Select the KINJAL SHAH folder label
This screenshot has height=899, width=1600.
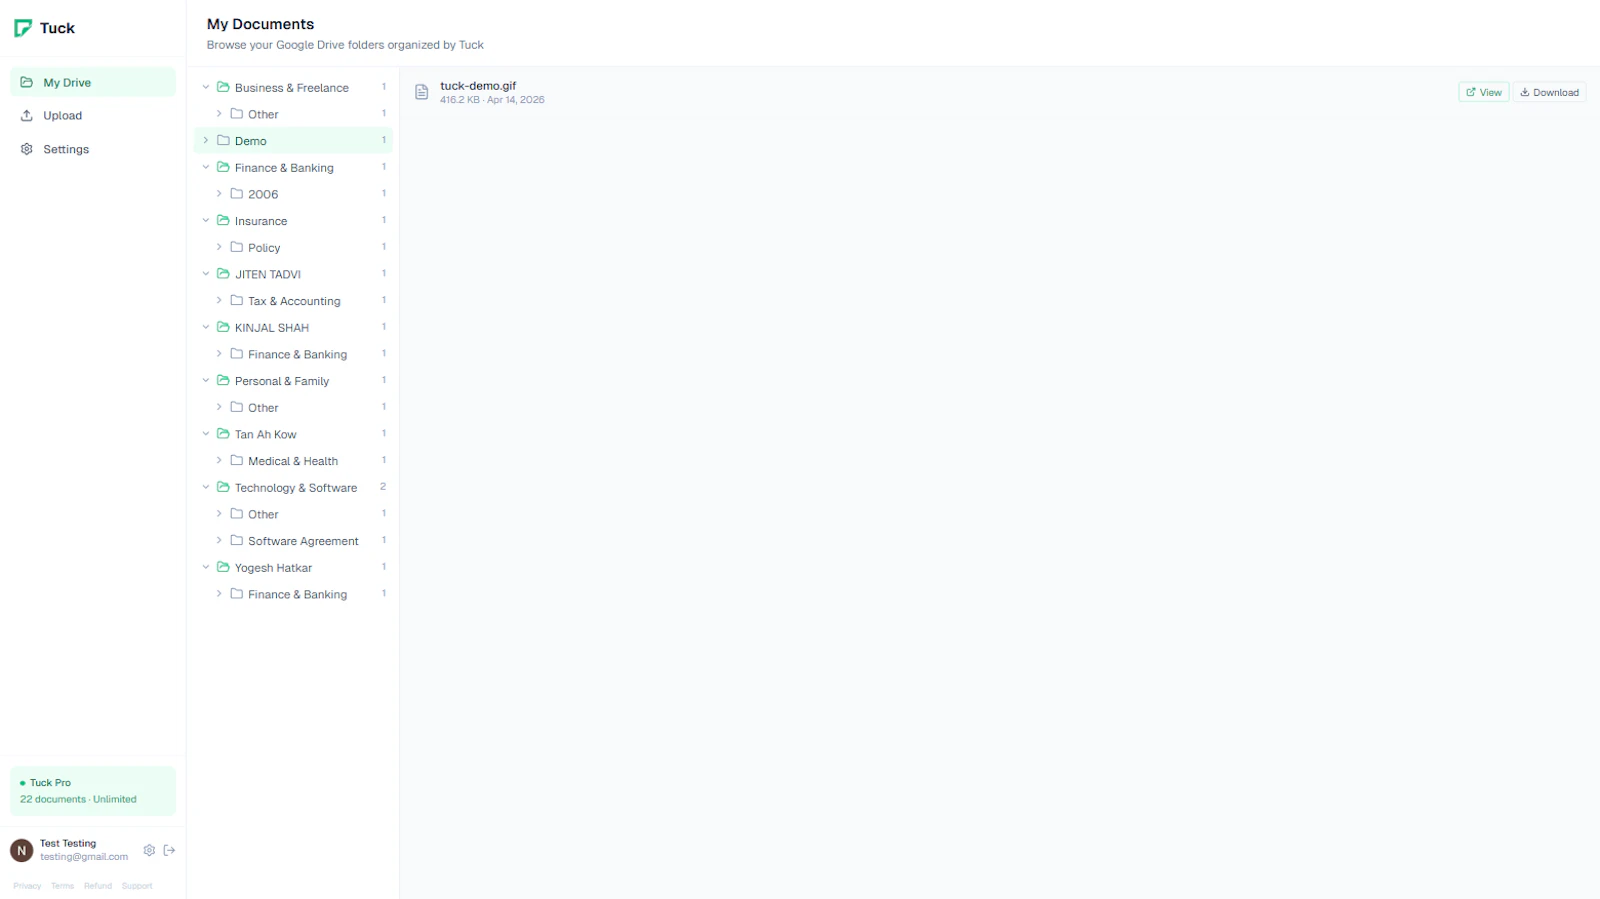point(272,328)
